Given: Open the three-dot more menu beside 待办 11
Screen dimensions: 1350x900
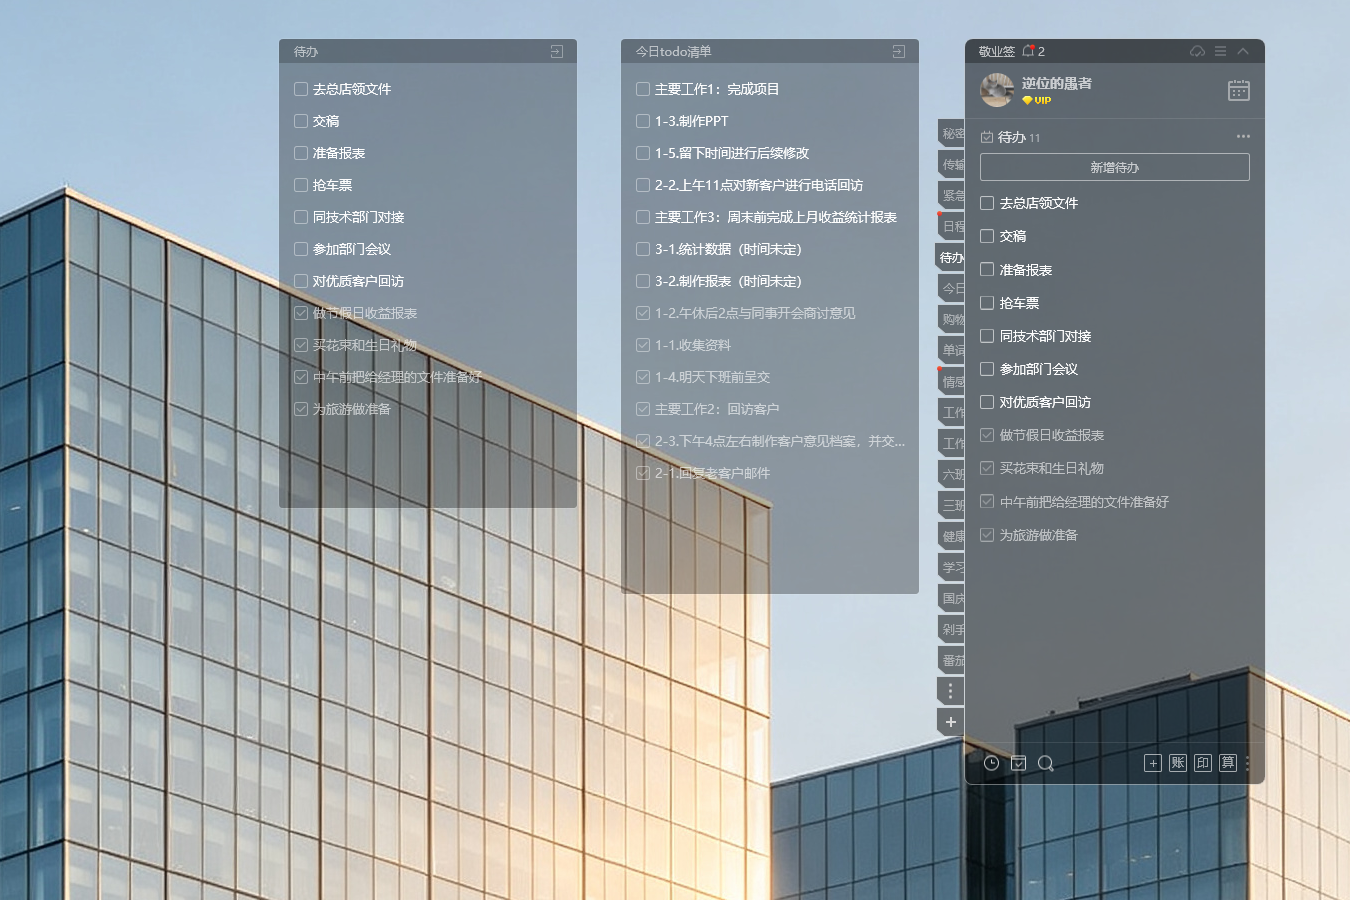Looking at the screenshot, I should click(1243, 136).
